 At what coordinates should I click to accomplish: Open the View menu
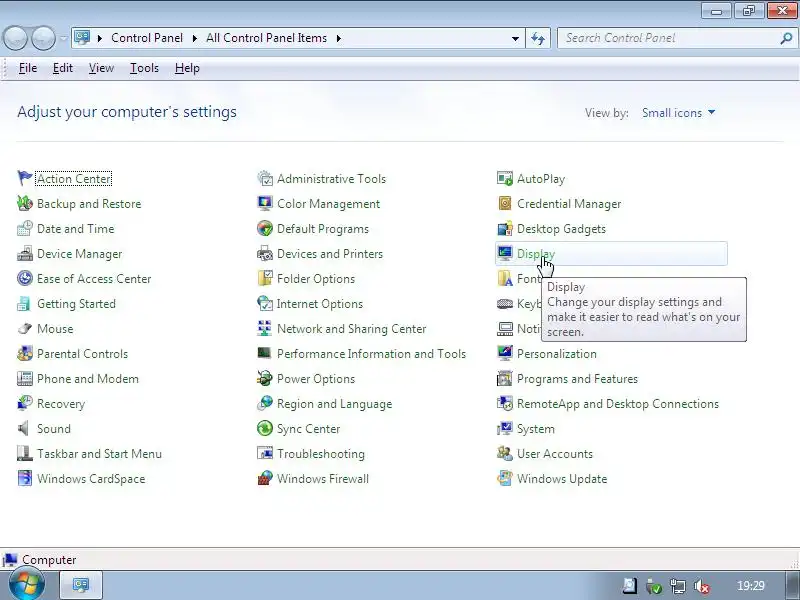point(101,68)
